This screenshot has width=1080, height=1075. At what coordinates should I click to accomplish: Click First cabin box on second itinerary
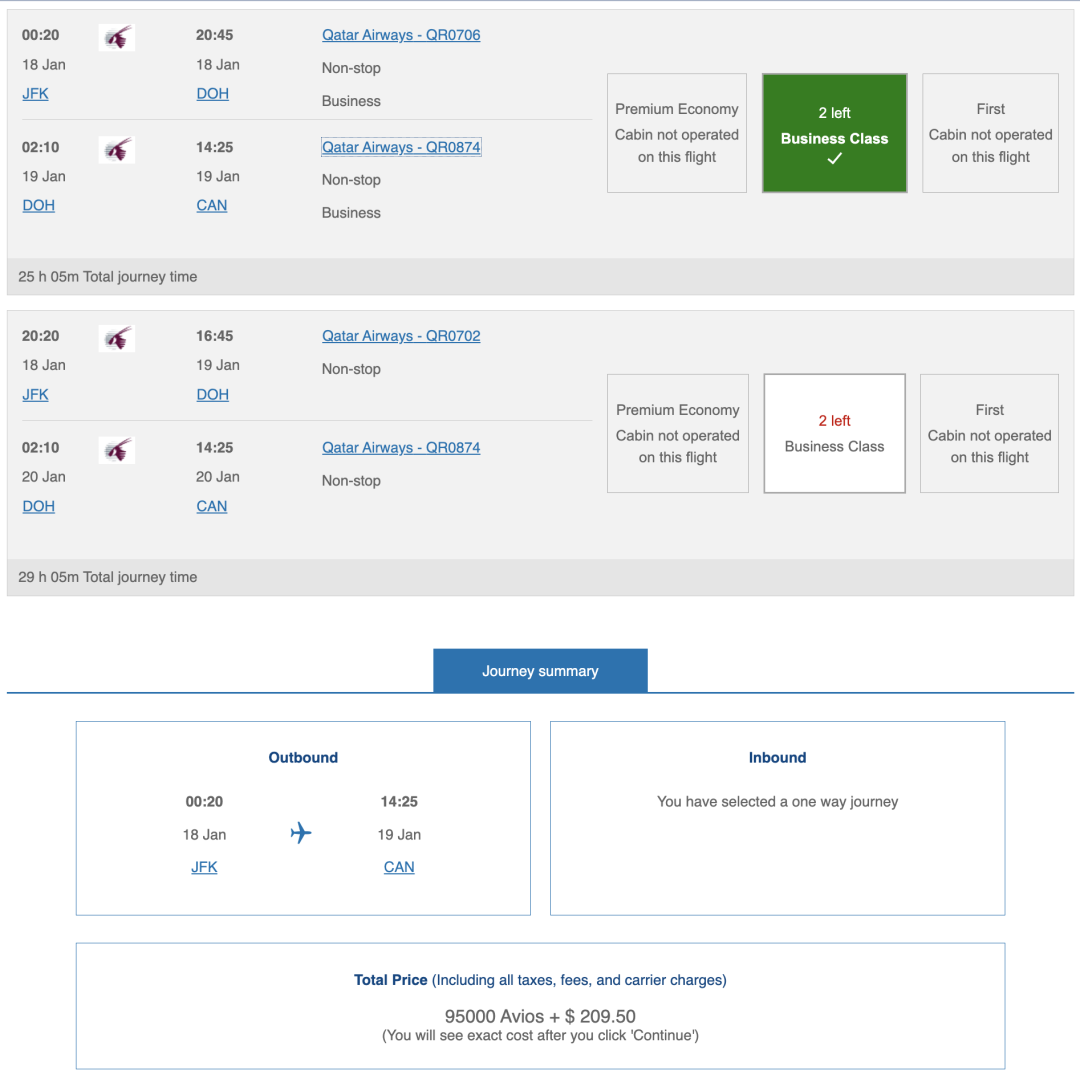click(x=989, y=434)
